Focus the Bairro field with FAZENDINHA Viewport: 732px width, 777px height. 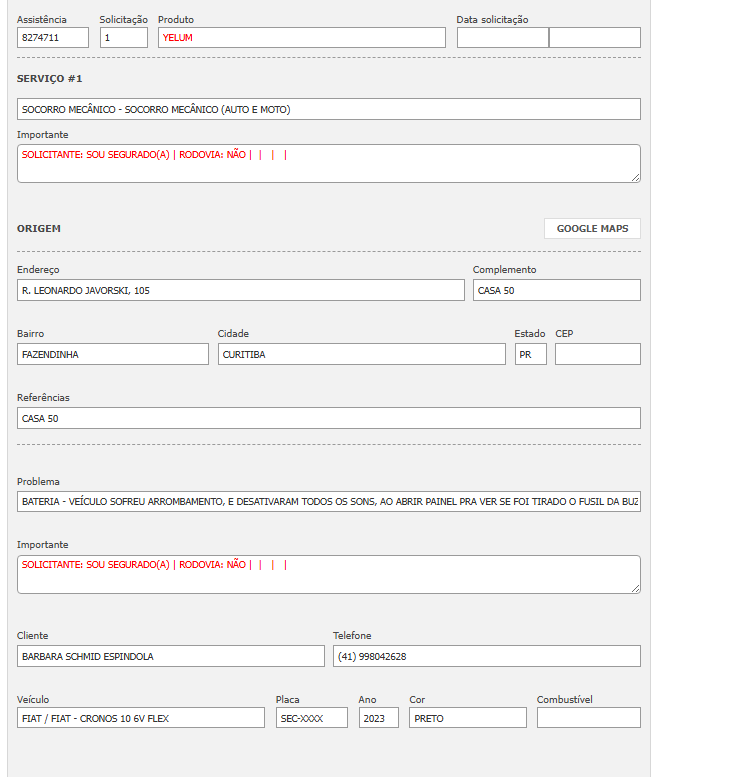pyautogui.click(x=113, y=354)
